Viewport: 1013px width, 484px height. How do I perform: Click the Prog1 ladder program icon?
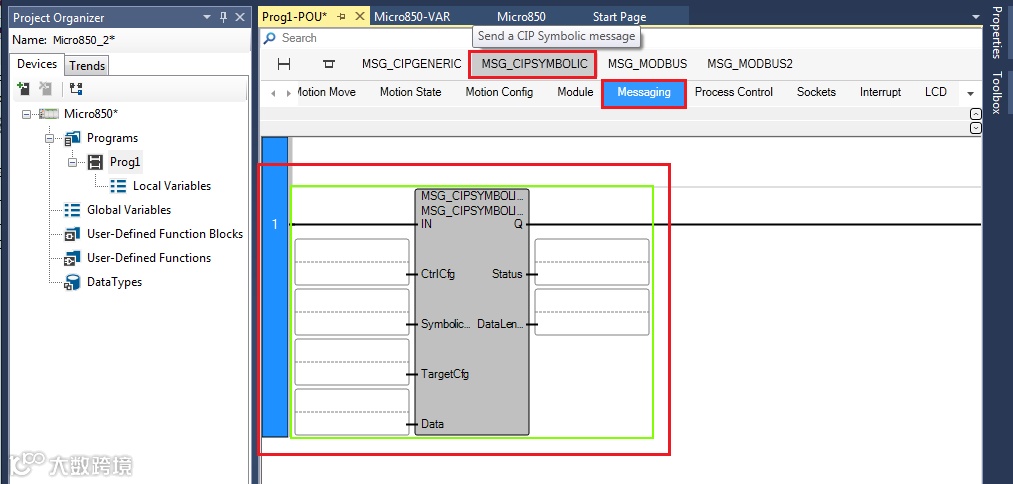[x=96, y=162]
